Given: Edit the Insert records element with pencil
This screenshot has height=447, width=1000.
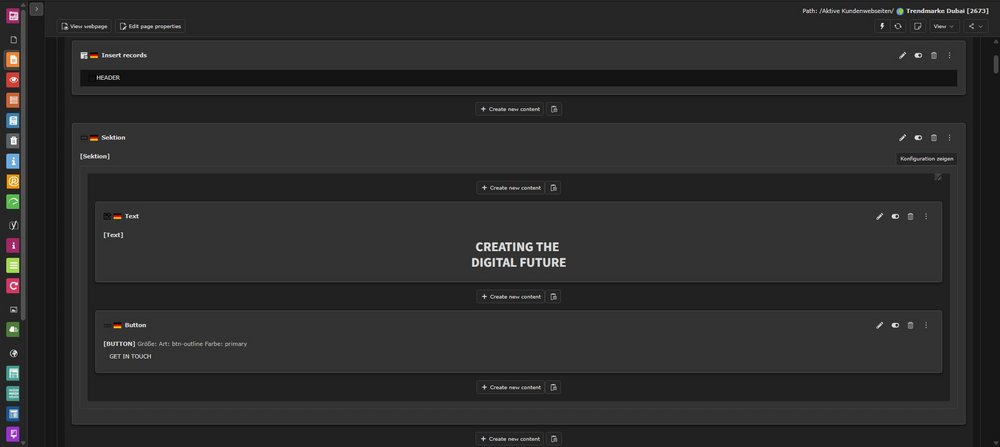Looking at the screenshot, I should [902, 55].
